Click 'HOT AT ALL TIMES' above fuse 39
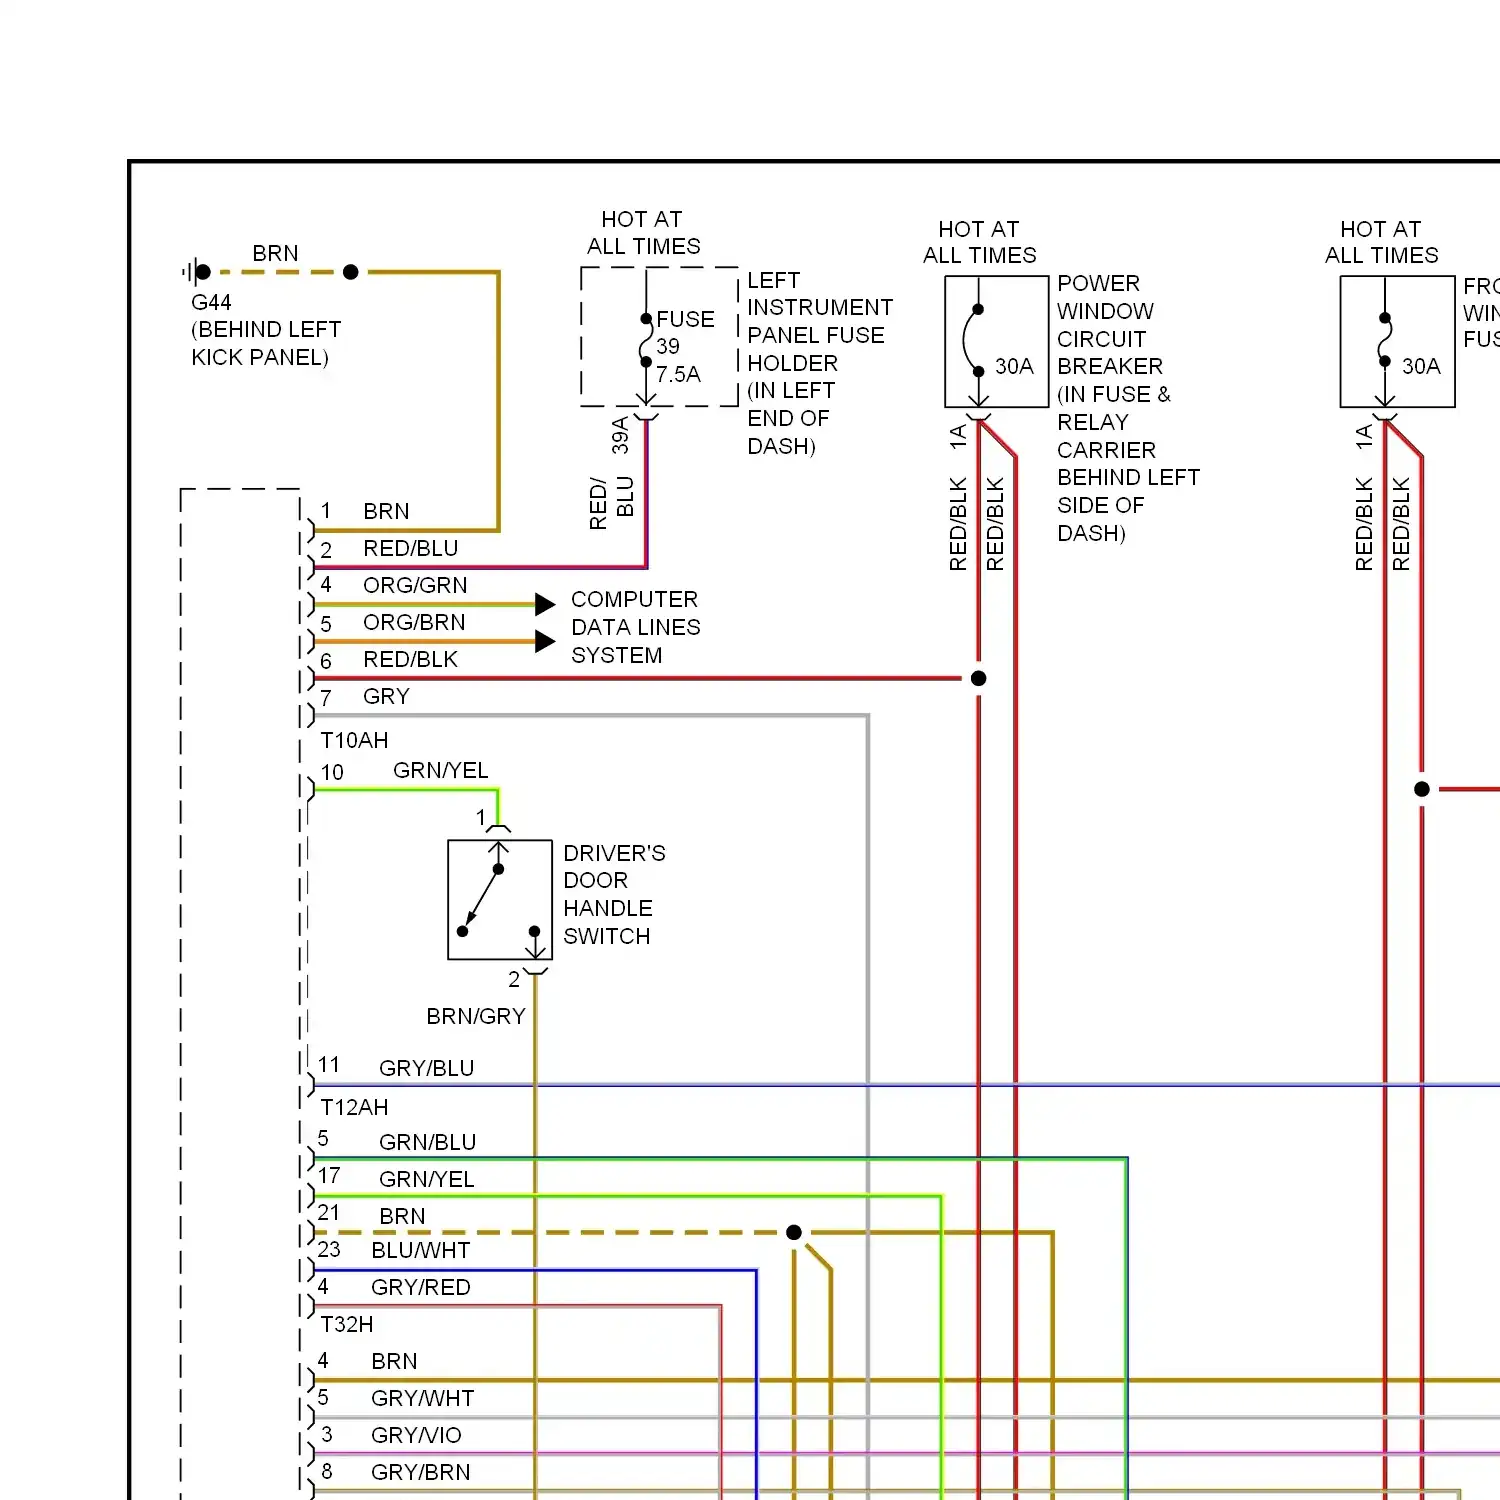 [x=643, y=232]
